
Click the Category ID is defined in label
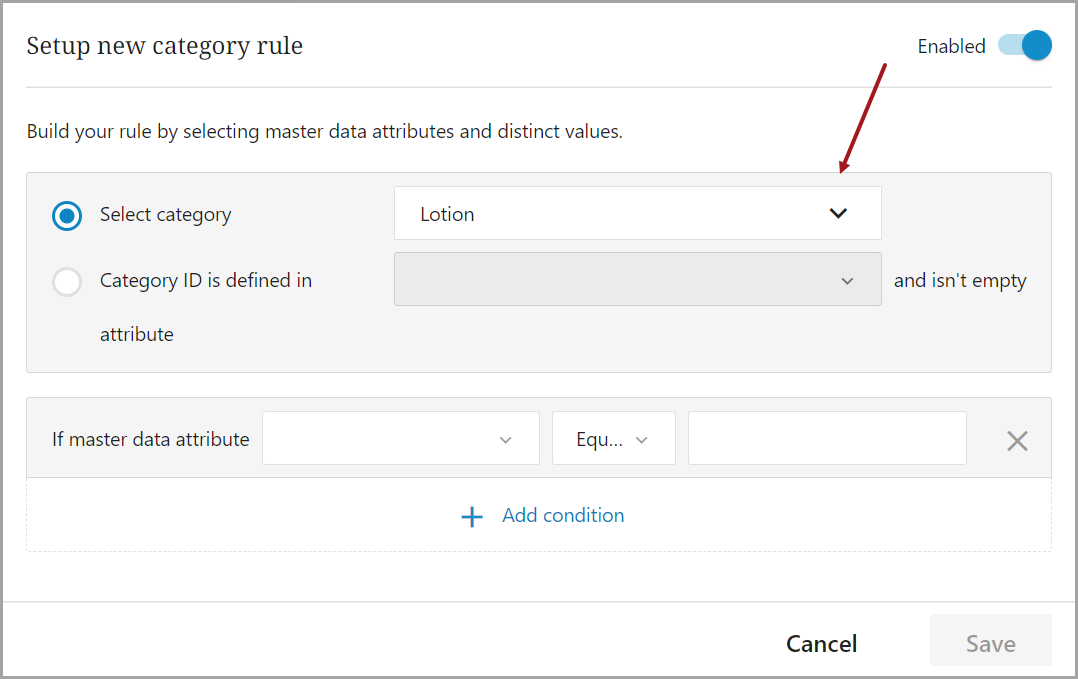coord(206,281)
